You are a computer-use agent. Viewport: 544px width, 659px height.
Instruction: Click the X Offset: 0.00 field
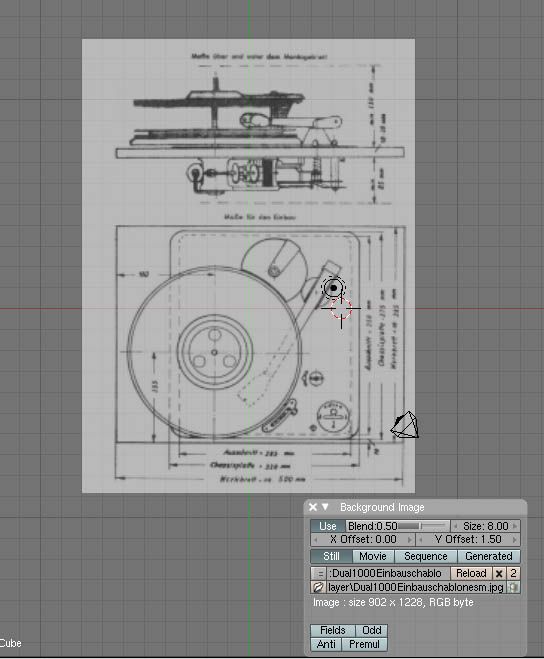363,539
